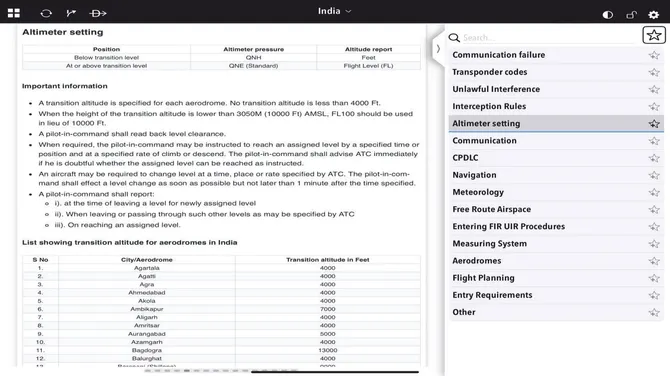Click the Ambikapur aerodrome row
This screenshot has height=376, width=670.
pyautogui.click(x=221, y=309)
